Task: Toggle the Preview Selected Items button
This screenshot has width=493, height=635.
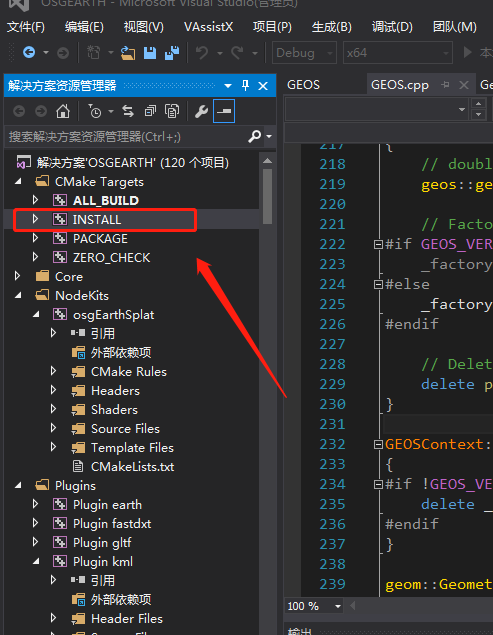Action: pos(224,111)
